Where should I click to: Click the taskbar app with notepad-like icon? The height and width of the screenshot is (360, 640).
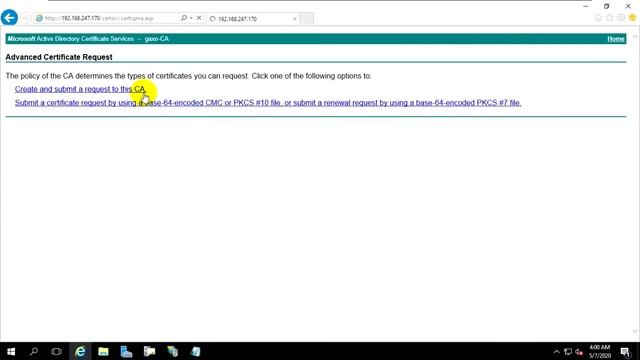pos(196,351)
